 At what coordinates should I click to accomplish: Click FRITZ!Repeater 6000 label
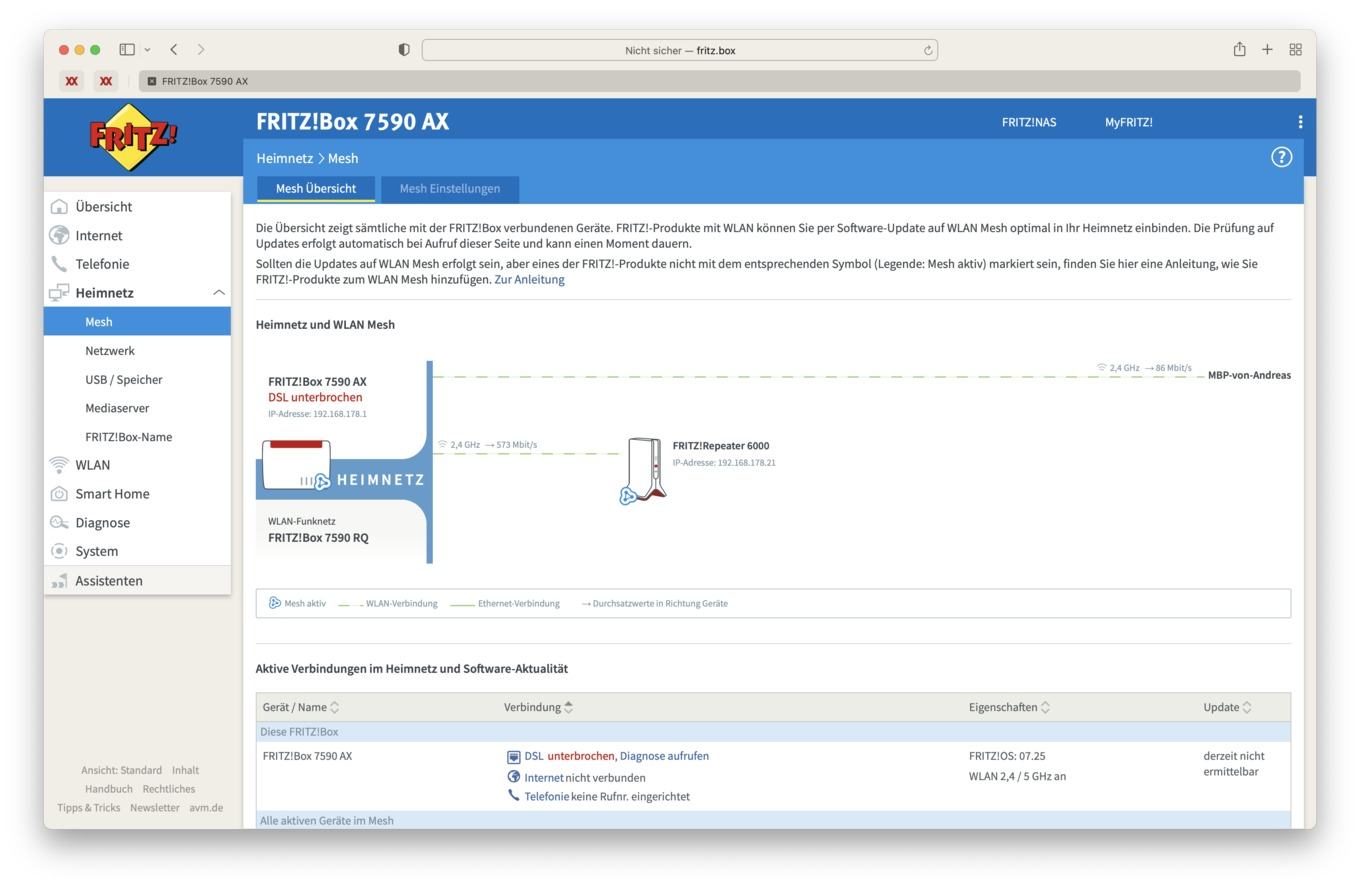coord(721,446)
